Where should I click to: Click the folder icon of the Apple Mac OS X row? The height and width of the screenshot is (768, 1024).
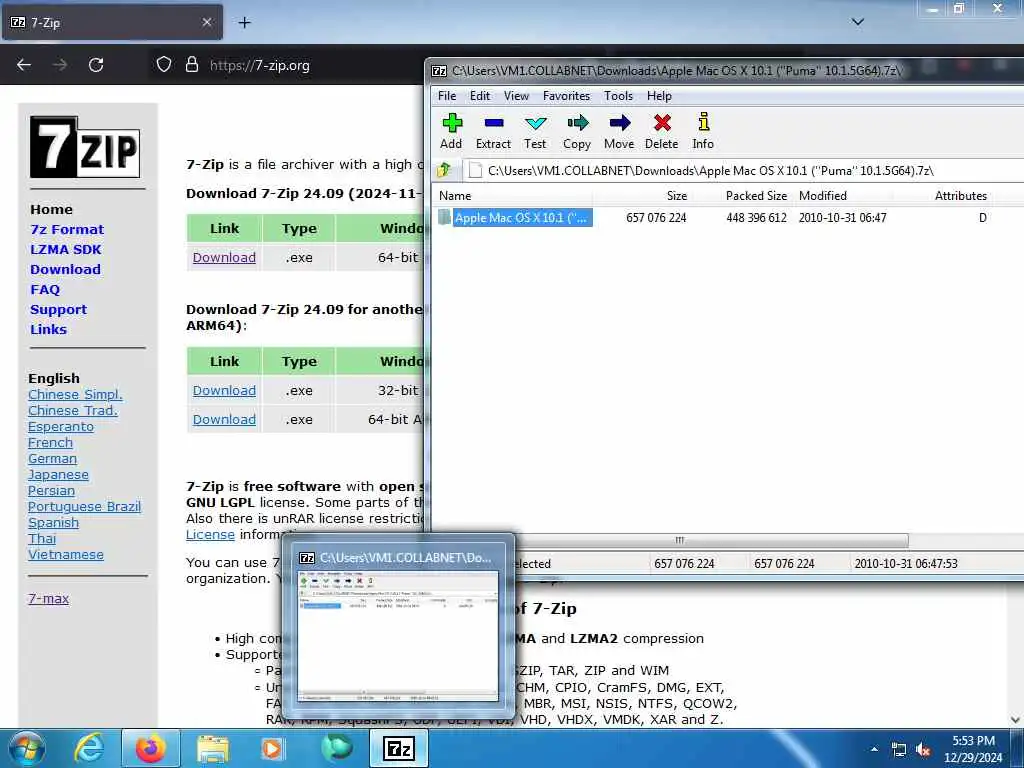445,217
